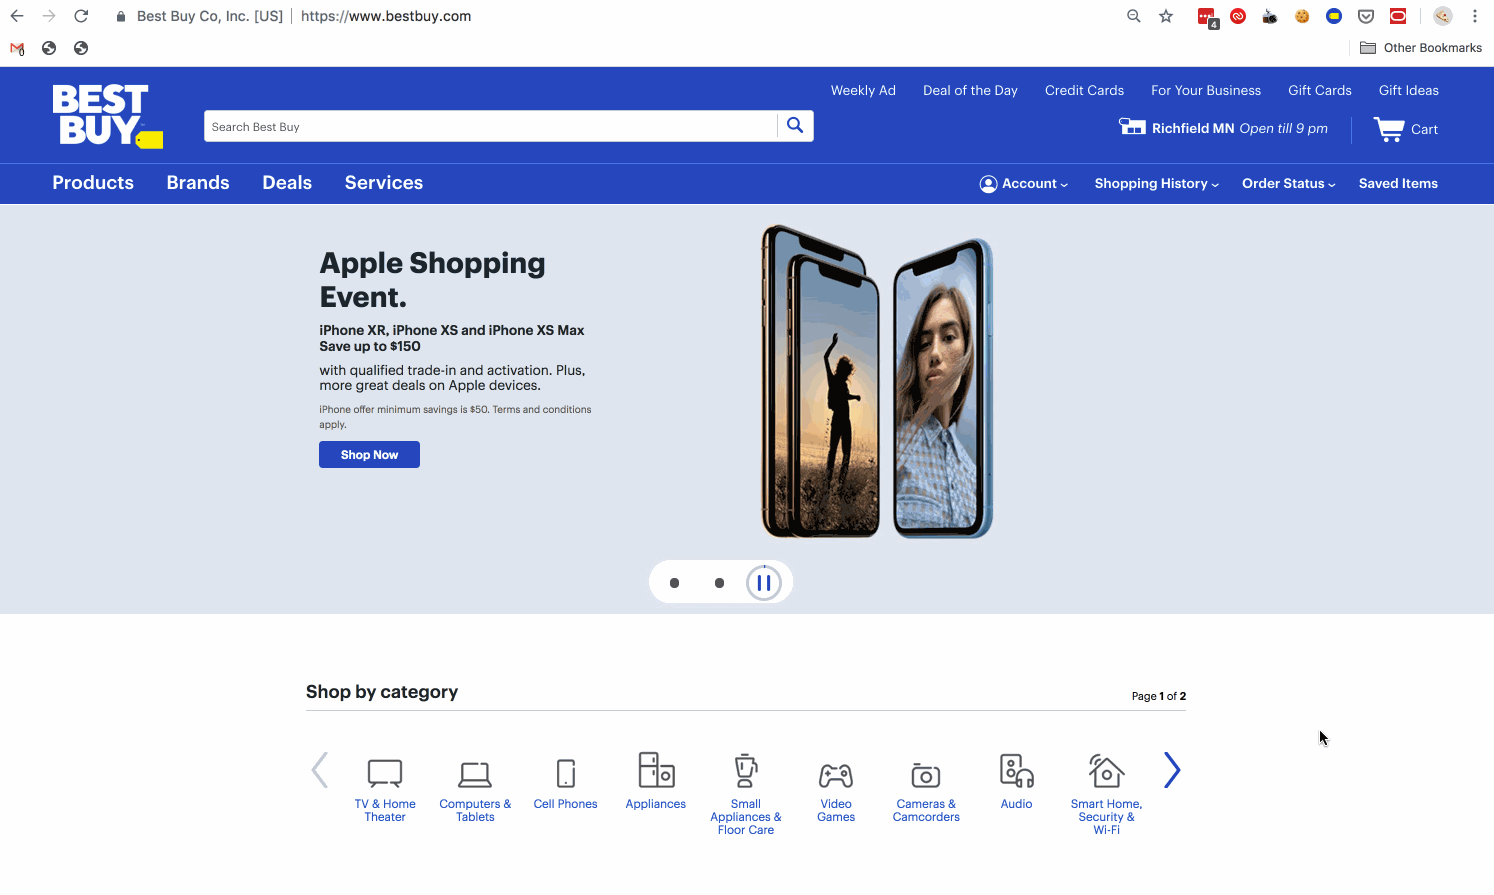Select first carousel slide dot
The width and height of the screenshot is (1494, 895).
pyautogui.click(x=675, y=583)
